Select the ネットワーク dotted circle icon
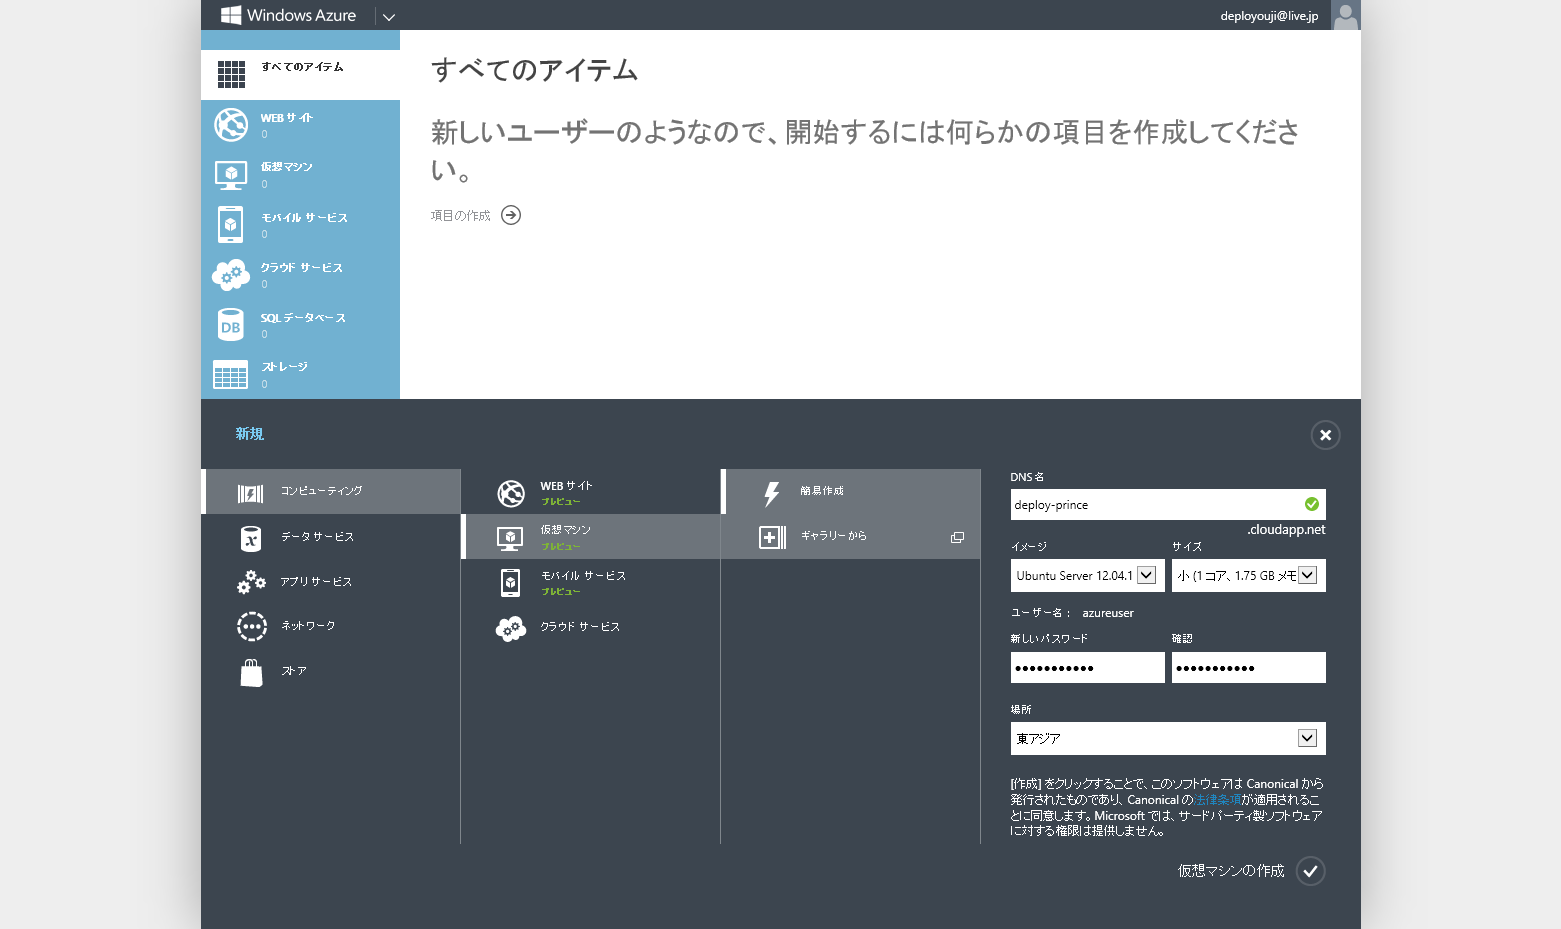This screenshot has height=929, width=1561. click(x=251, y=627)
